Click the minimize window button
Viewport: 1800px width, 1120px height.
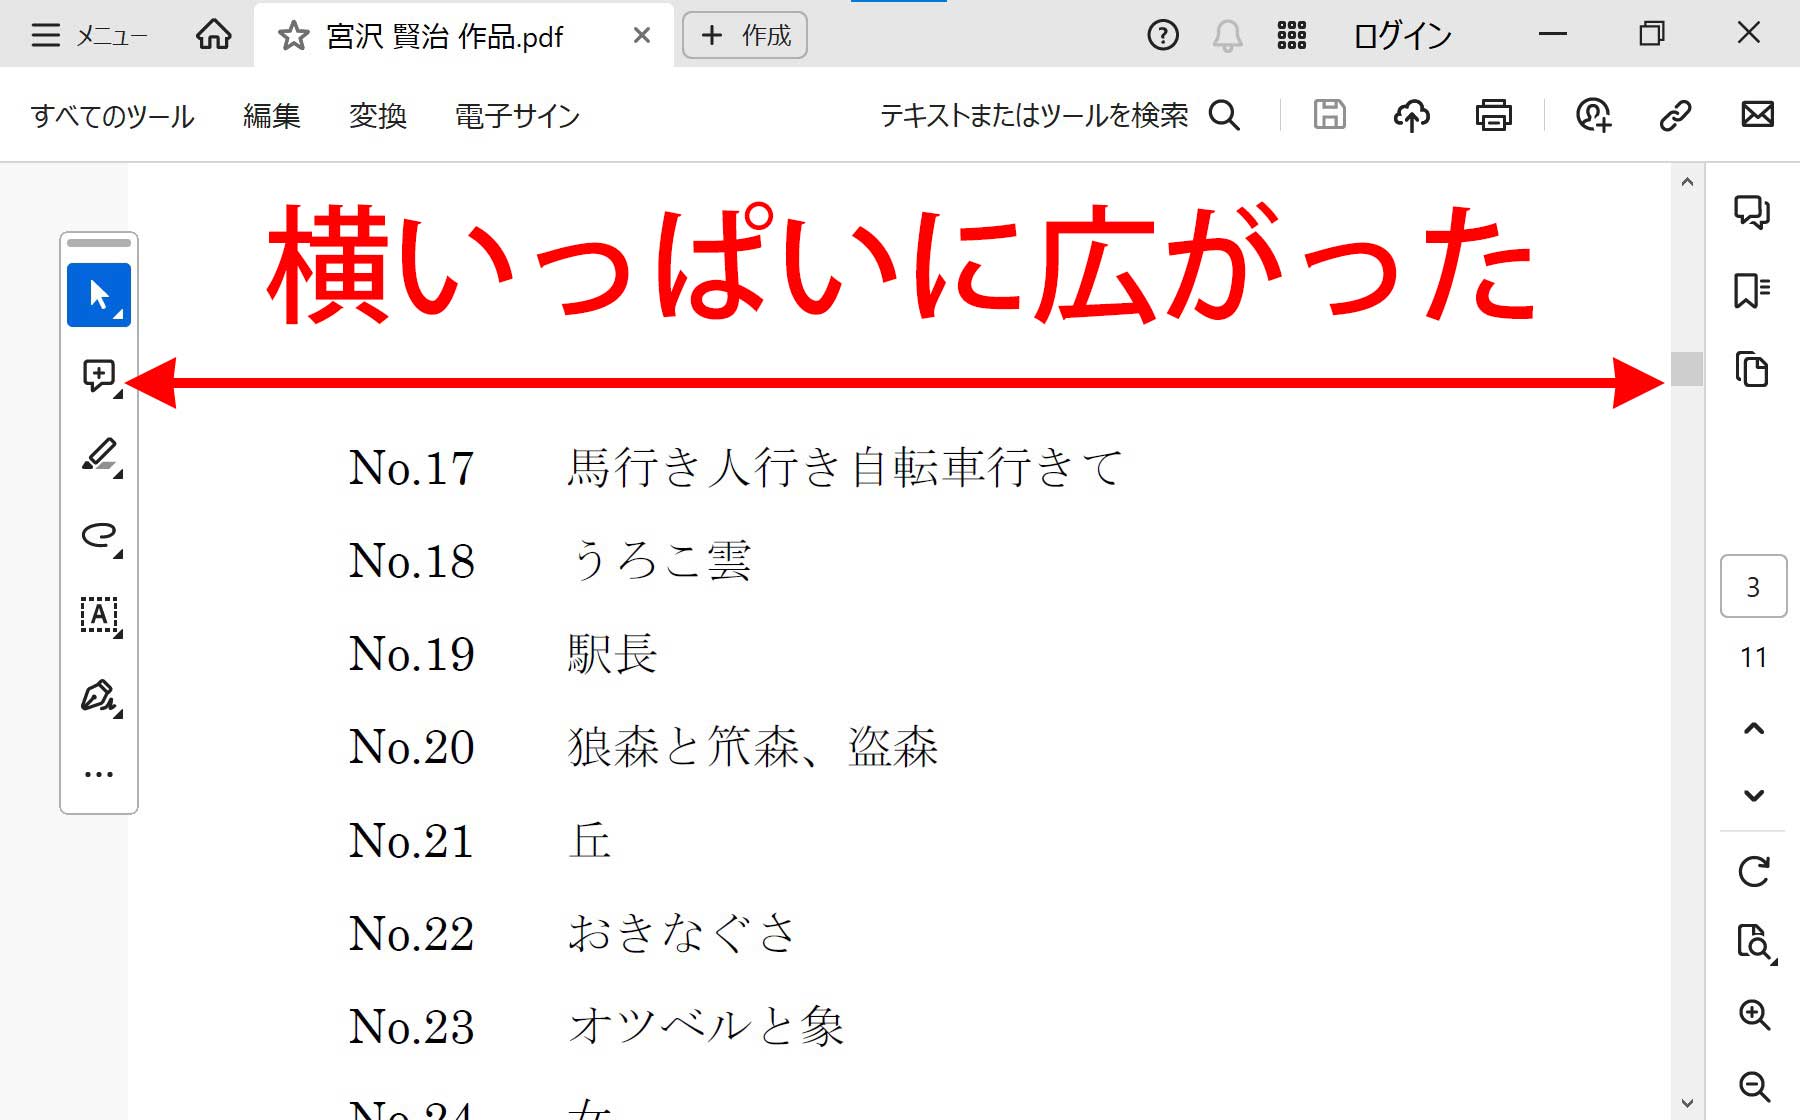(1552, 34)
